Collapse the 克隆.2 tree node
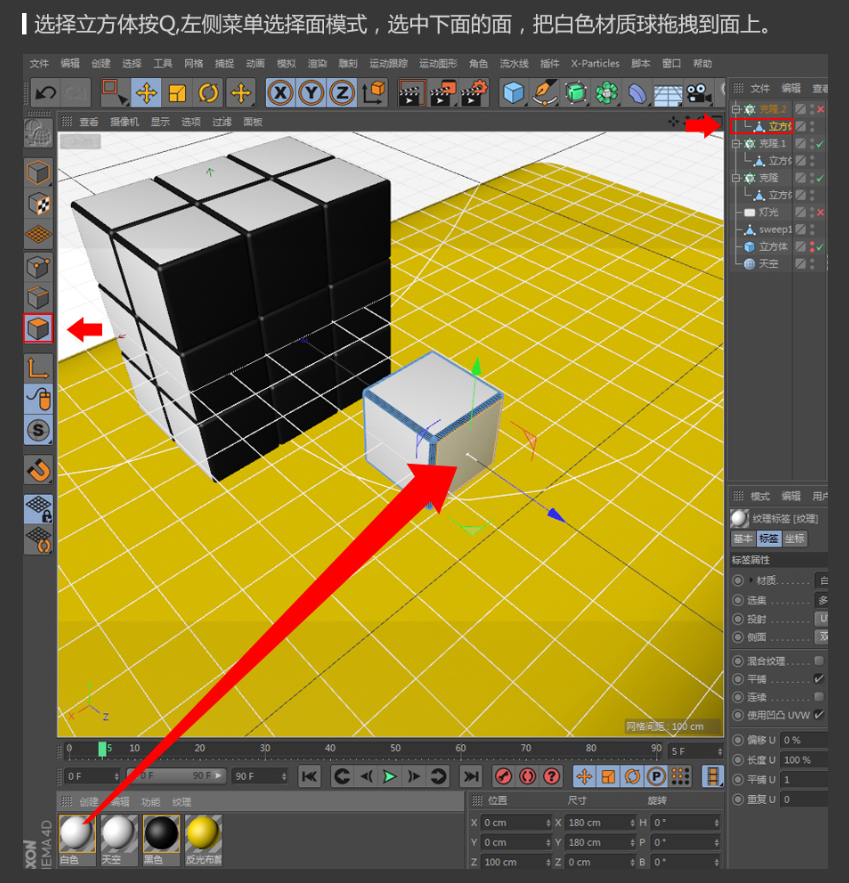Image resolution: width=849 pixels, height=883 pixels. pos(737,109)
